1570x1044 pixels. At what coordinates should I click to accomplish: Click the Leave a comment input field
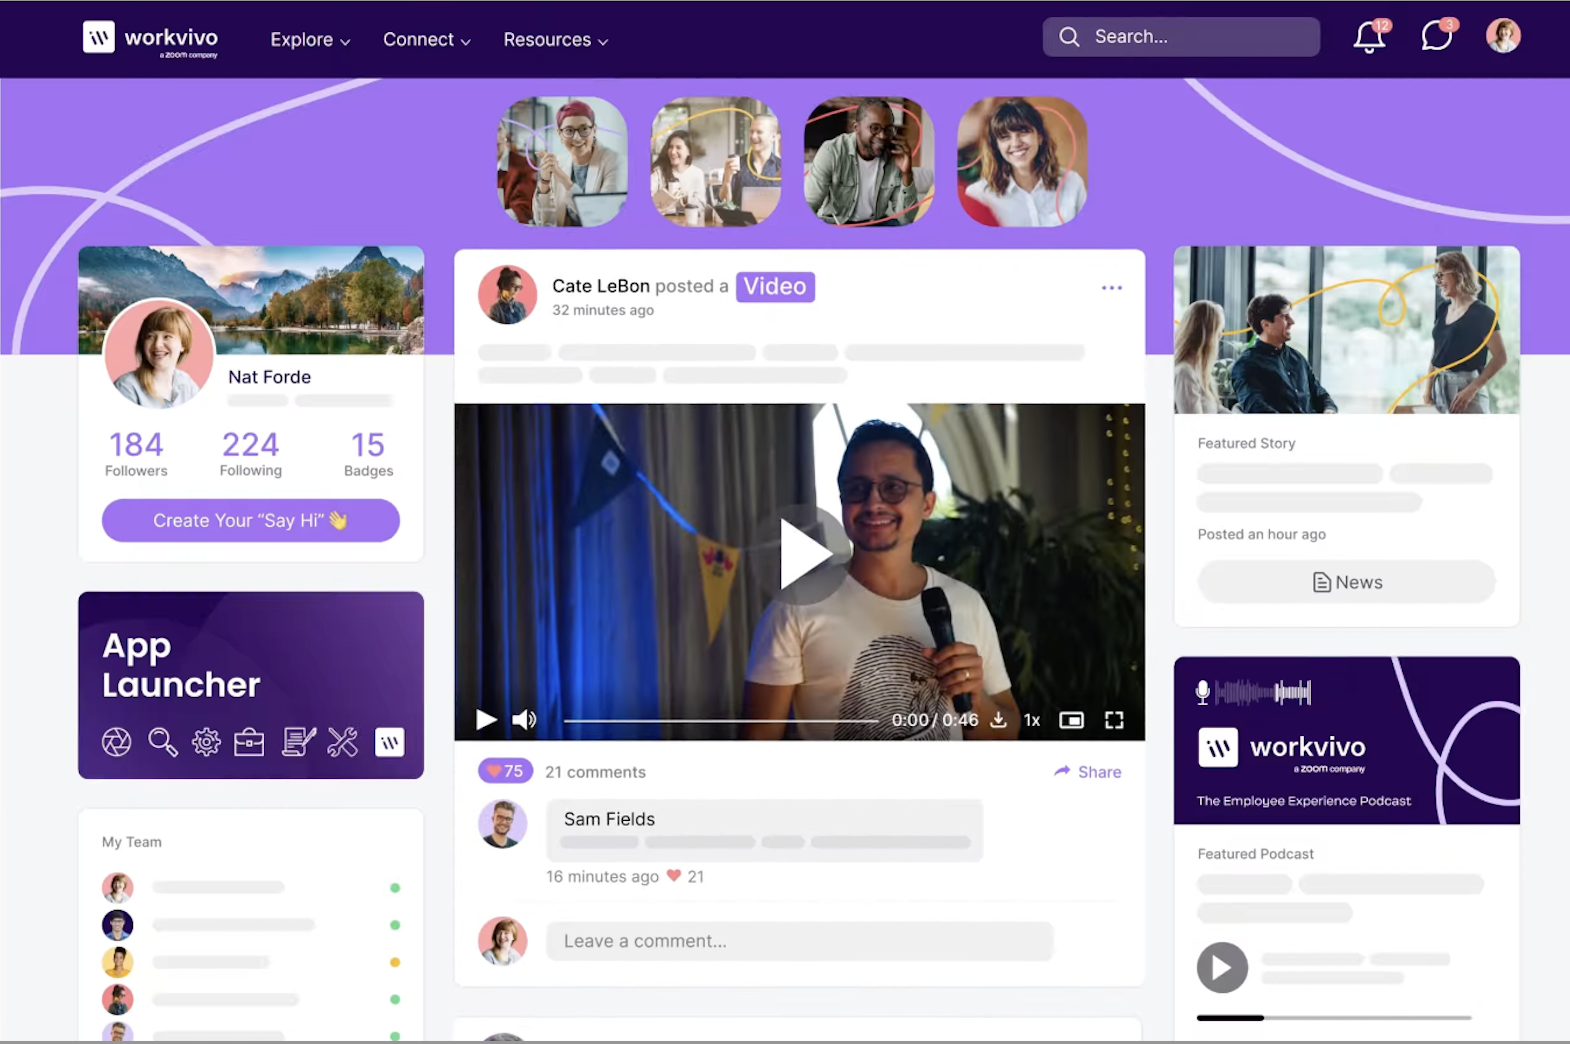799,941
